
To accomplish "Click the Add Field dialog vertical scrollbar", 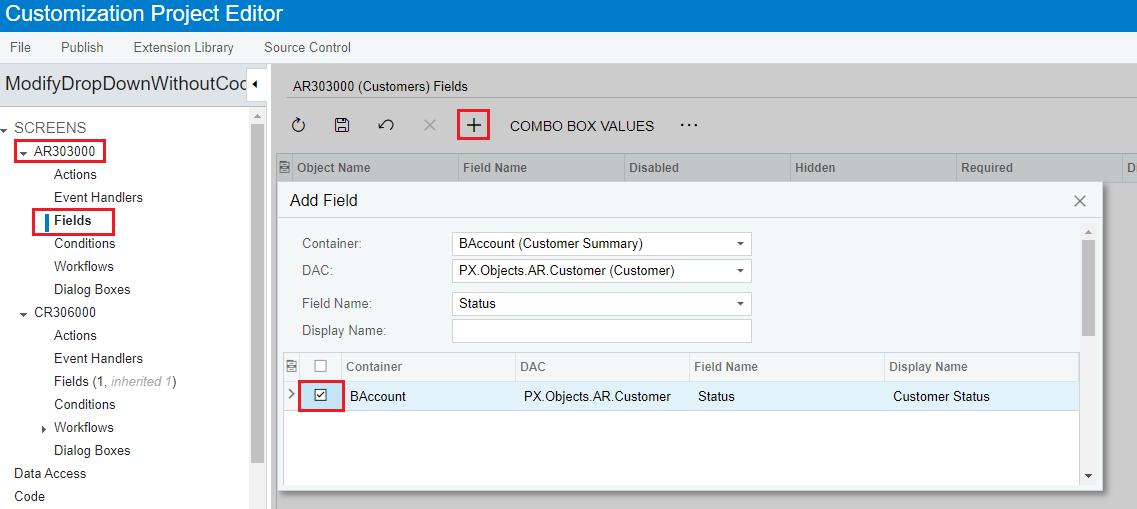I will coord(1088,288).
